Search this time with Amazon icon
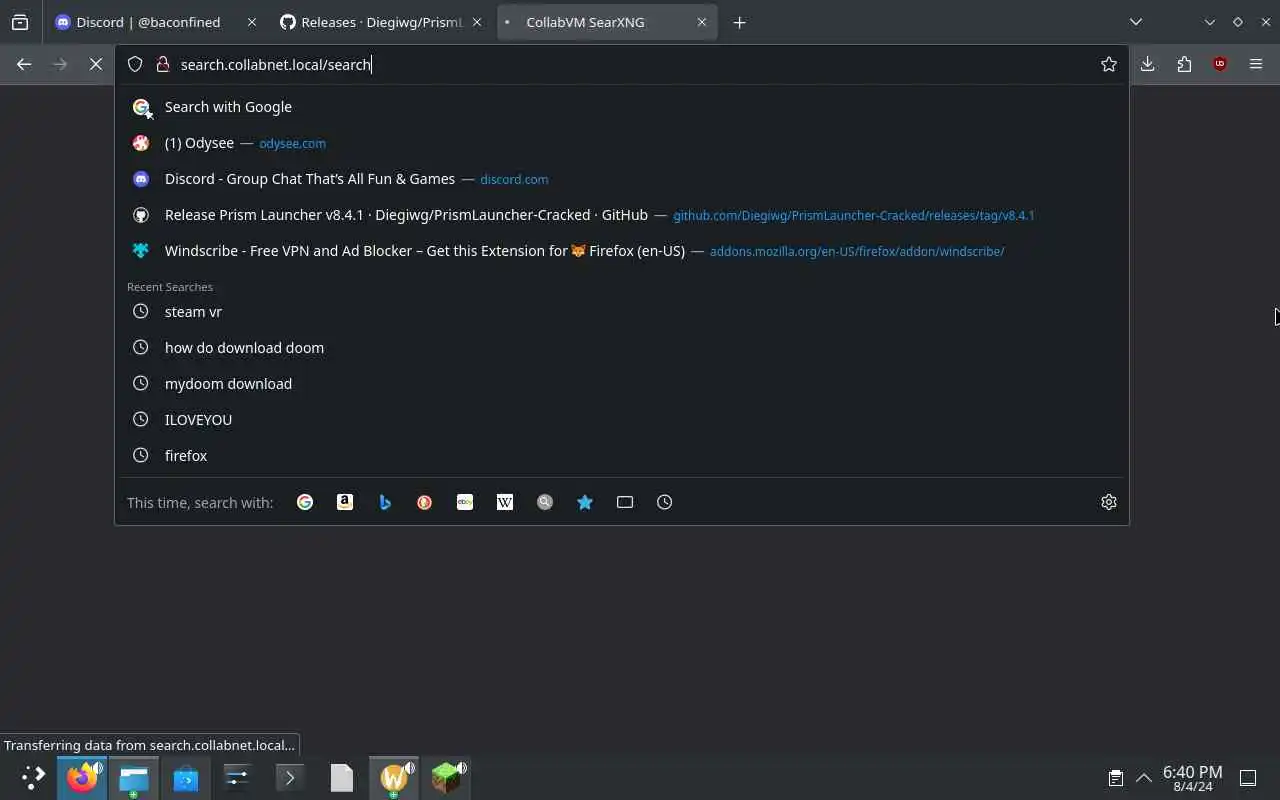Viewport: 1280px width, 800px height. coord(345,502)
